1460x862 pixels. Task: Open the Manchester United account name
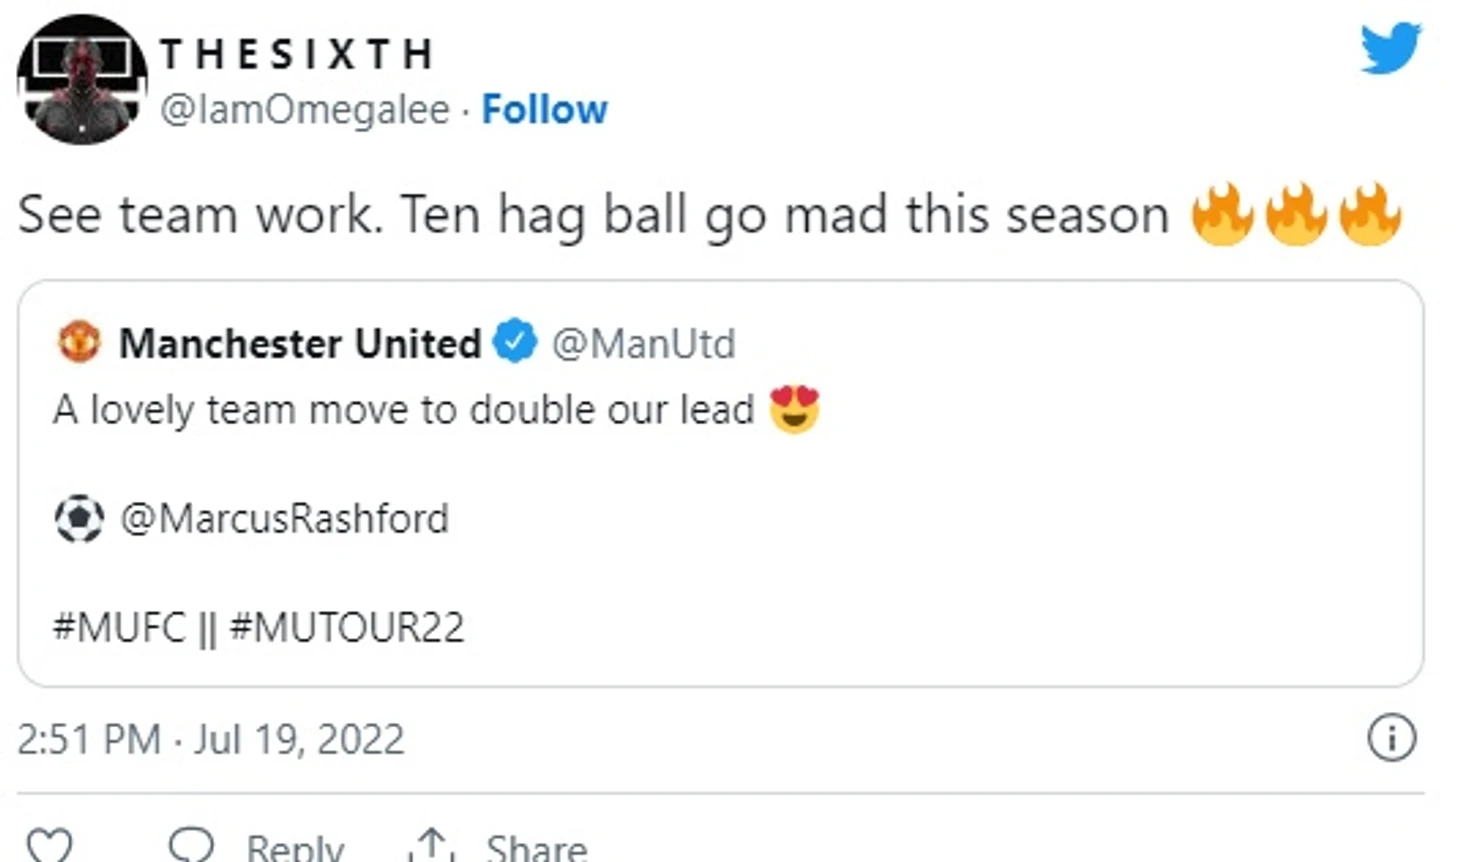click(x=300, y=343)
